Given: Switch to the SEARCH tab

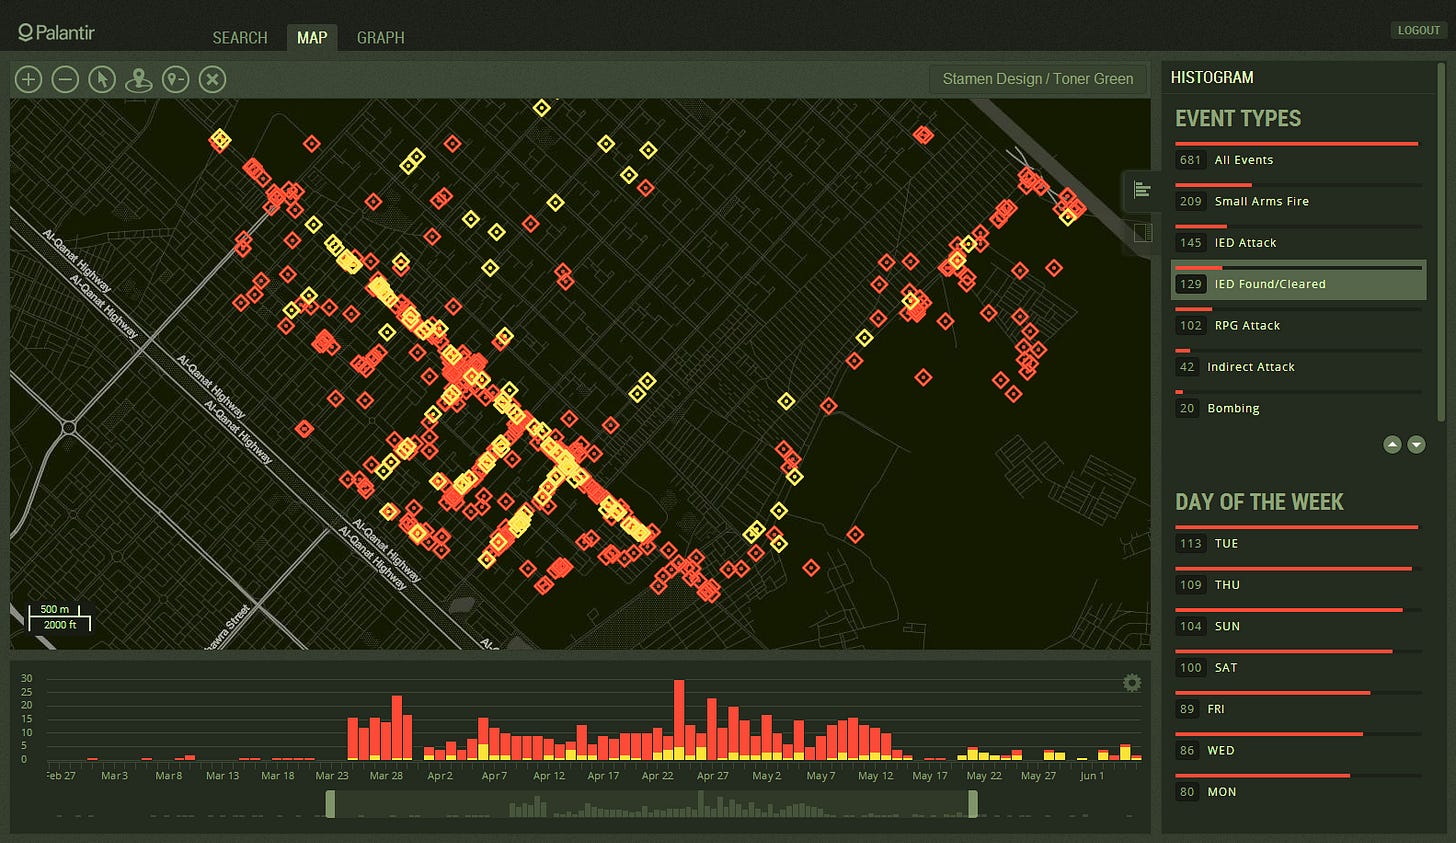Looking at the screenshot, I should click(239, 37).
